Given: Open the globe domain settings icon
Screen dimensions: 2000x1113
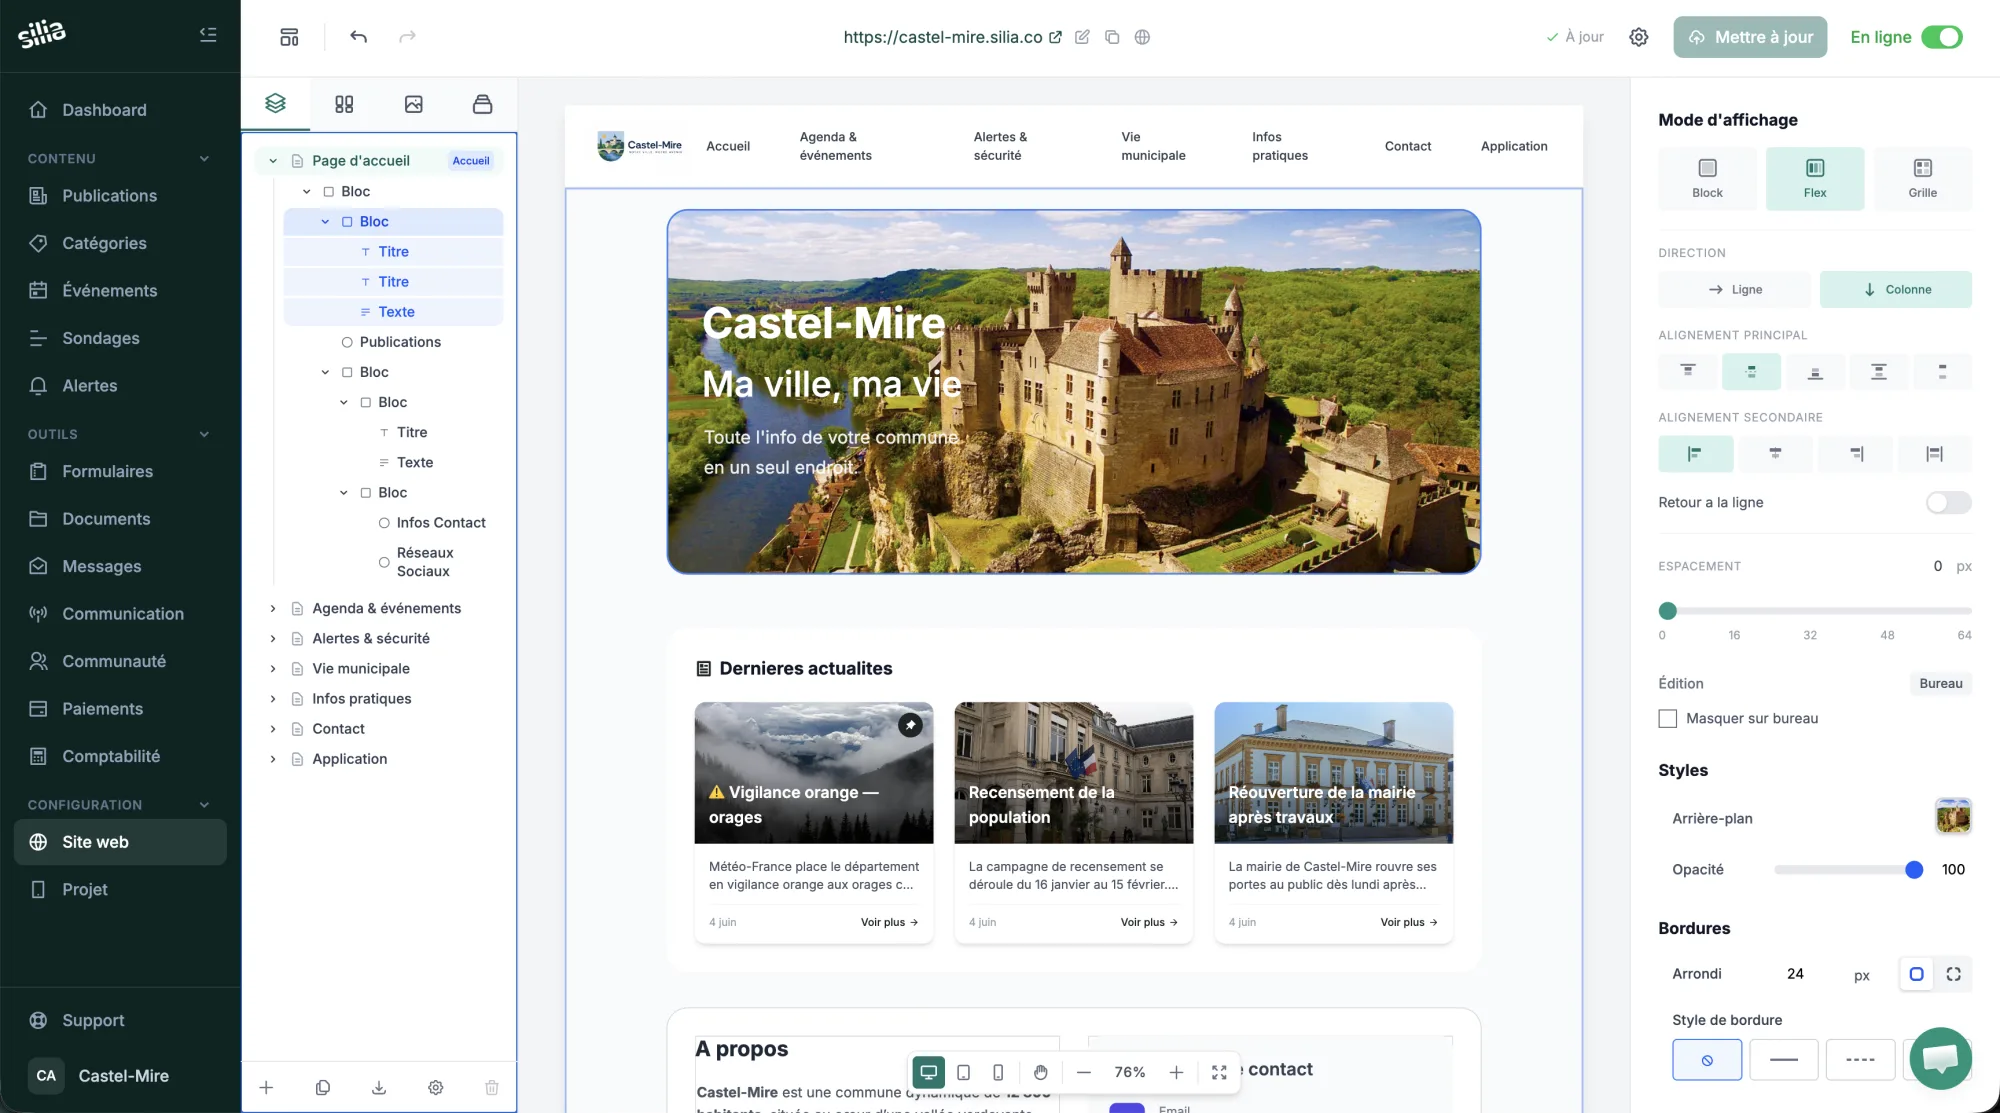Looking at the screenshot, I should tap(1142, 37).
